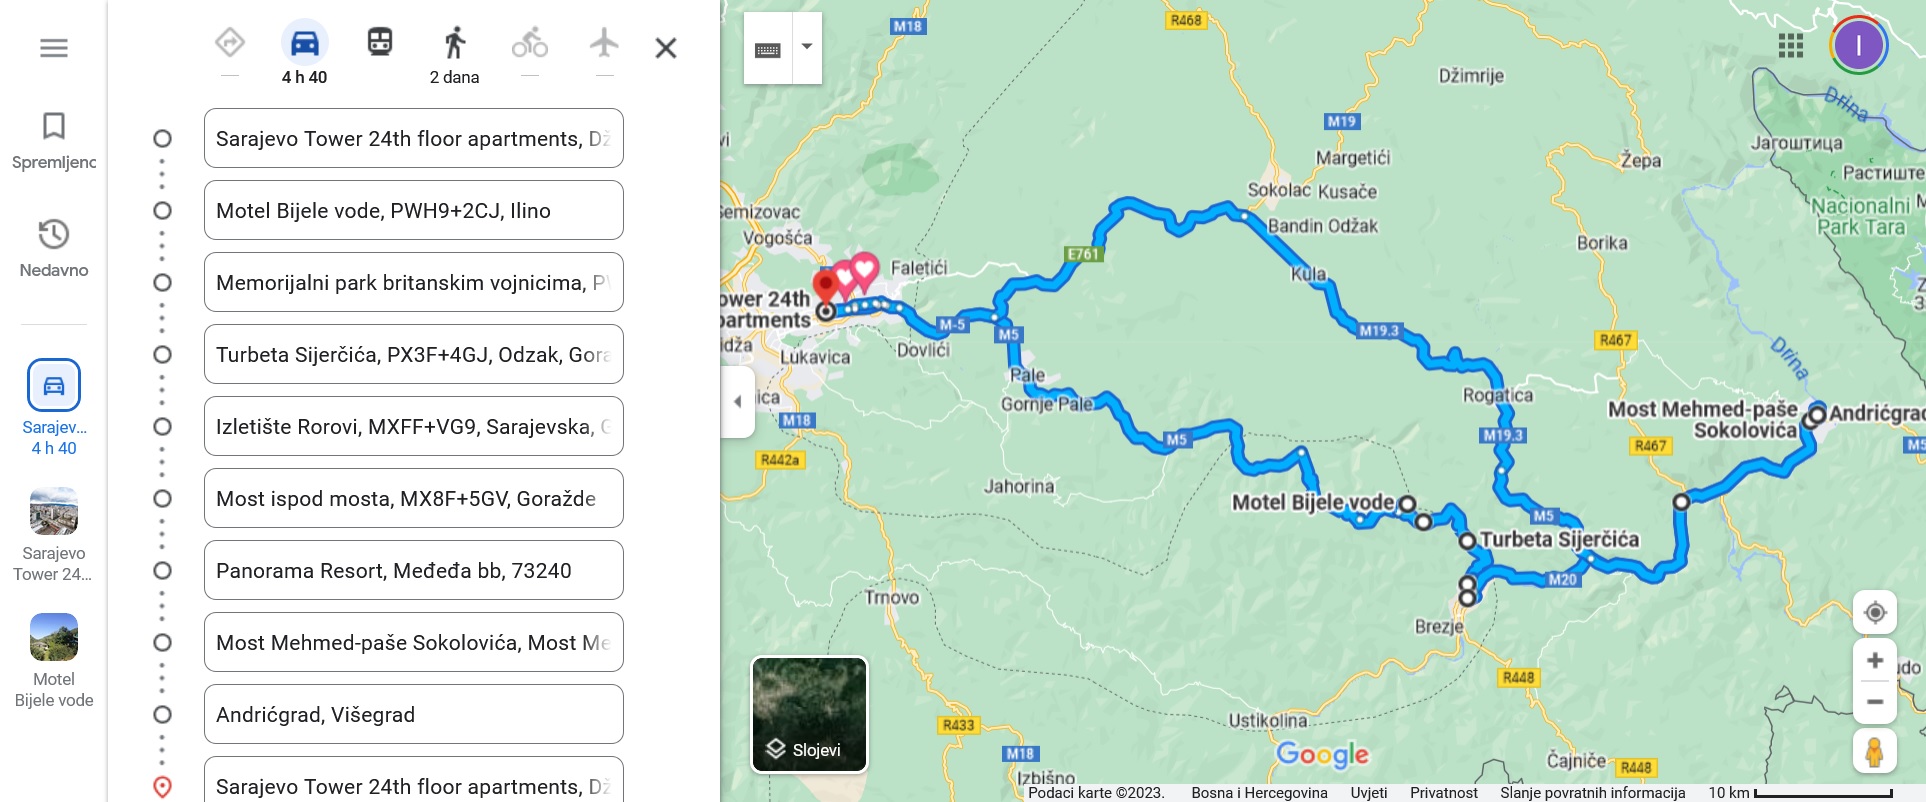Open Spremljeno saved places

pos(54,141)
